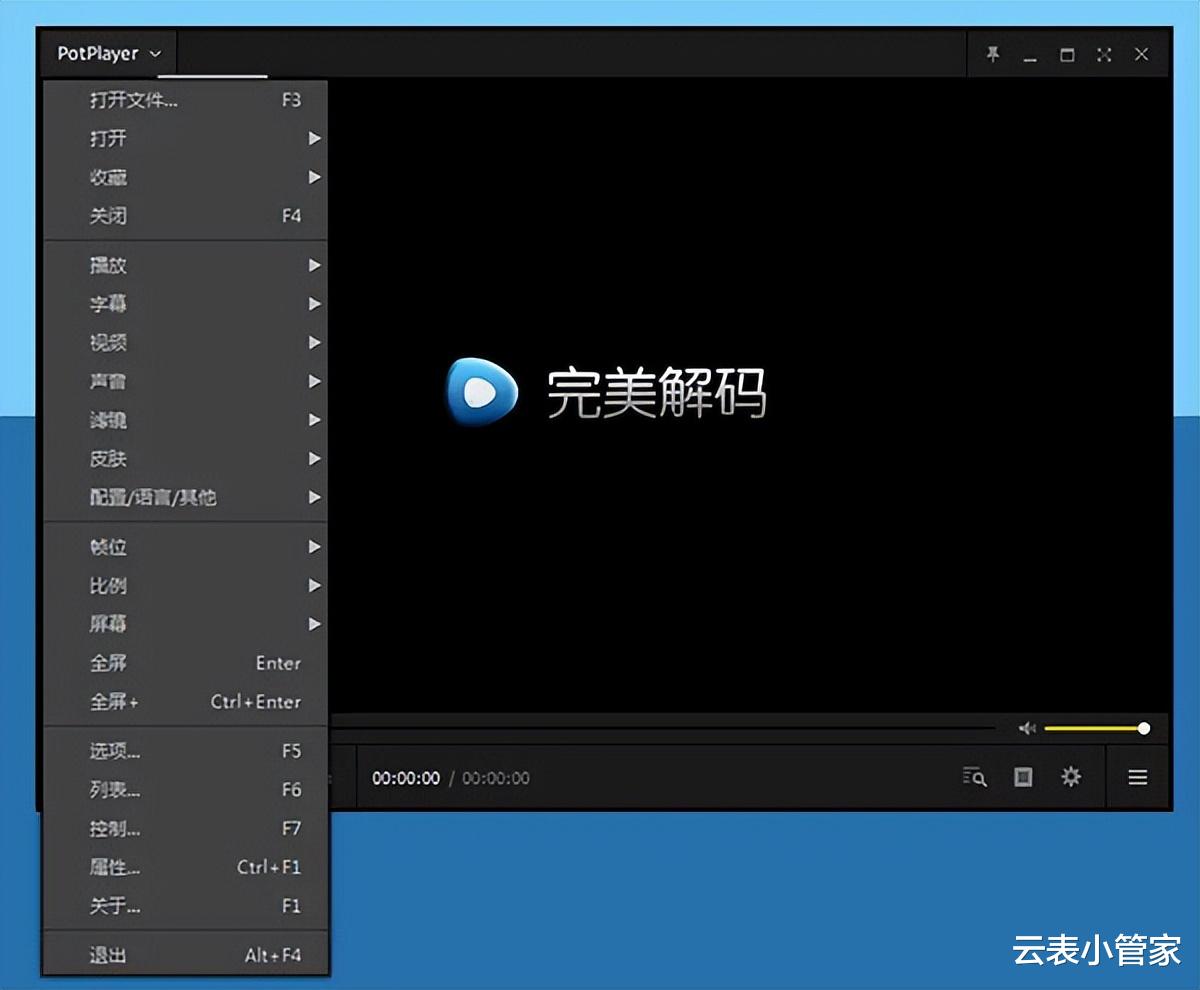Image resolution: width=1200 pixels, height=990 pixels.
Task: Expand the 屏幕 submenu
Action: pyautogui.click(x=186, y=624)
